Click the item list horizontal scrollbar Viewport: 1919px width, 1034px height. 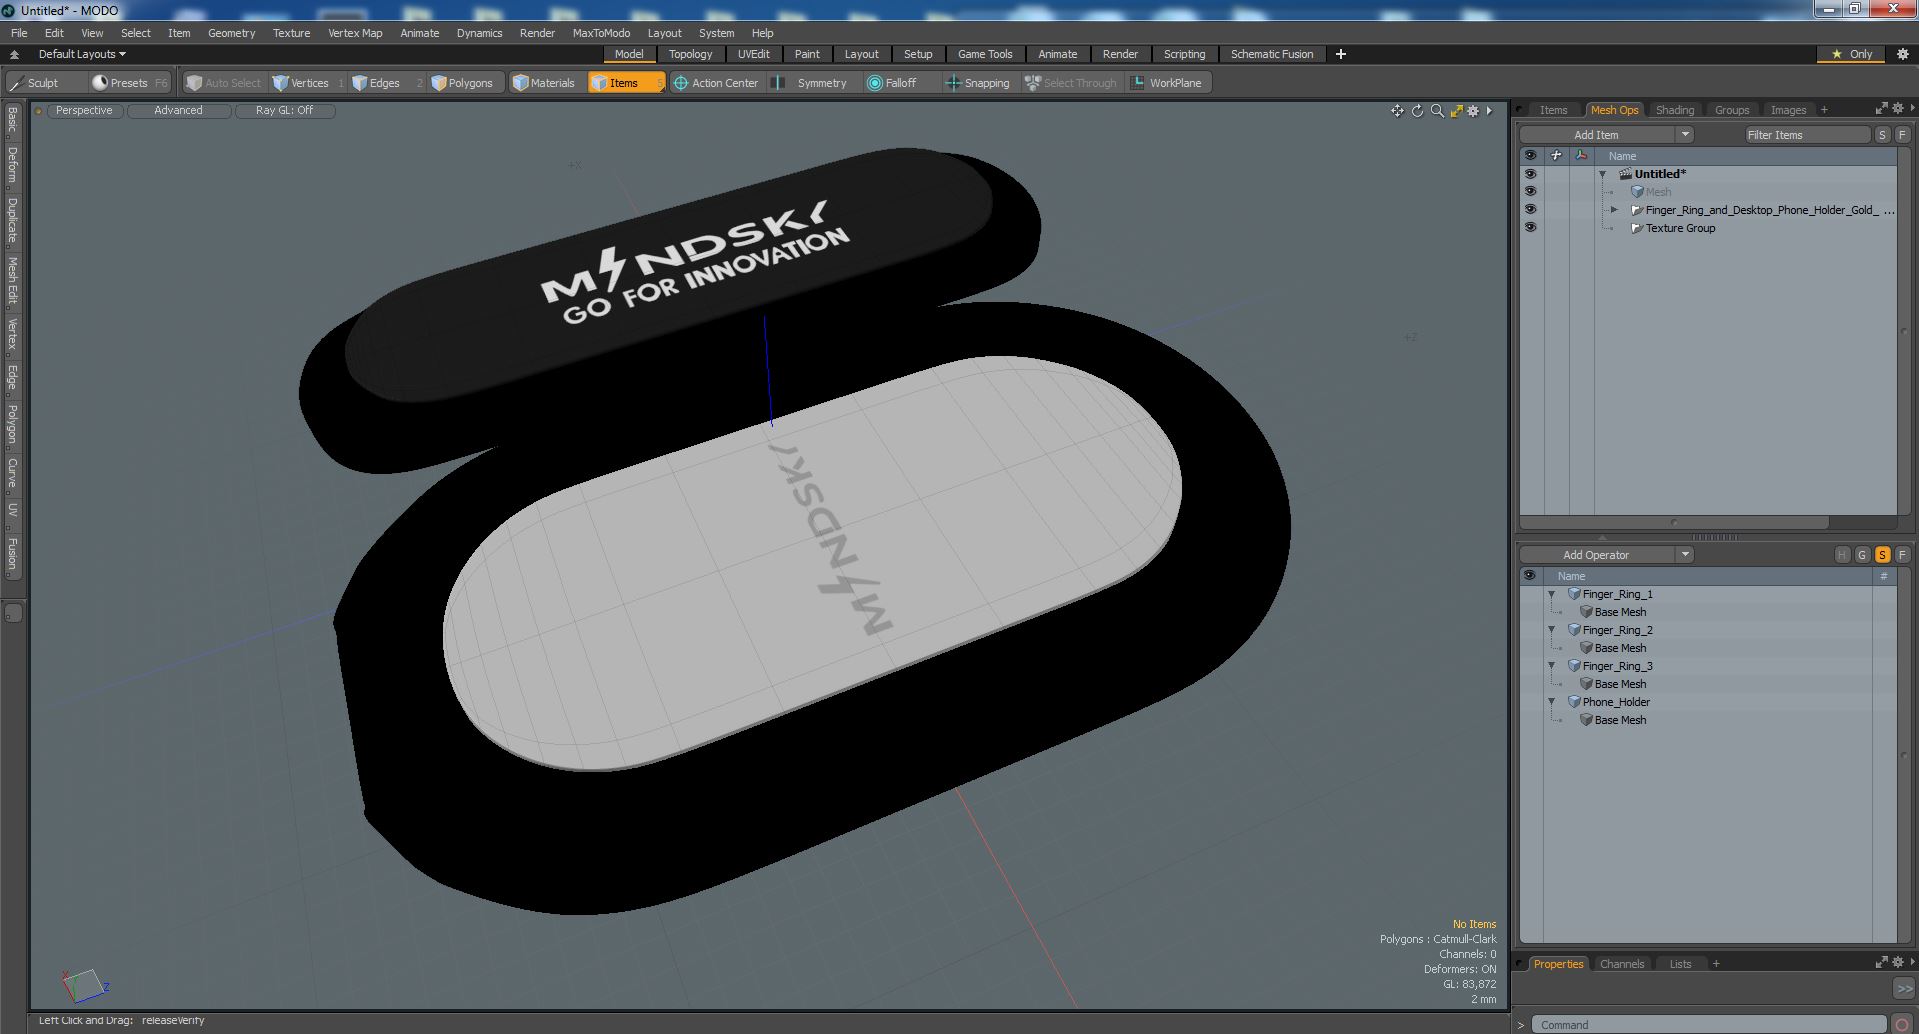tap(1674, 522)
